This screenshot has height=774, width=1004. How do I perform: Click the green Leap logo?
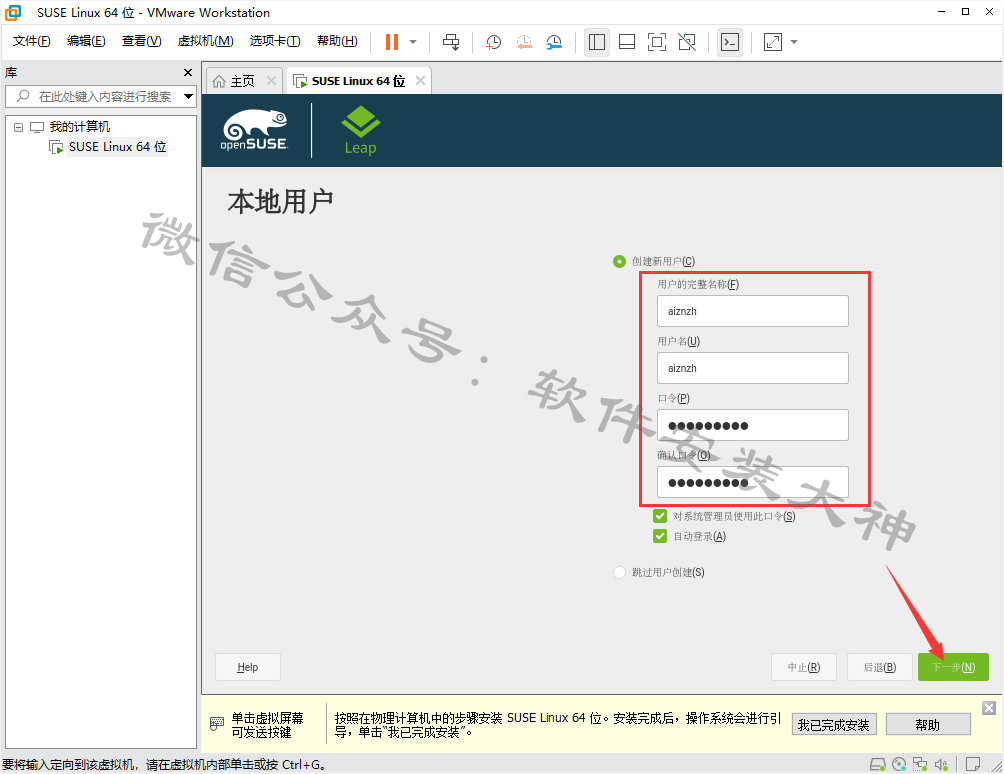(360, 131)
